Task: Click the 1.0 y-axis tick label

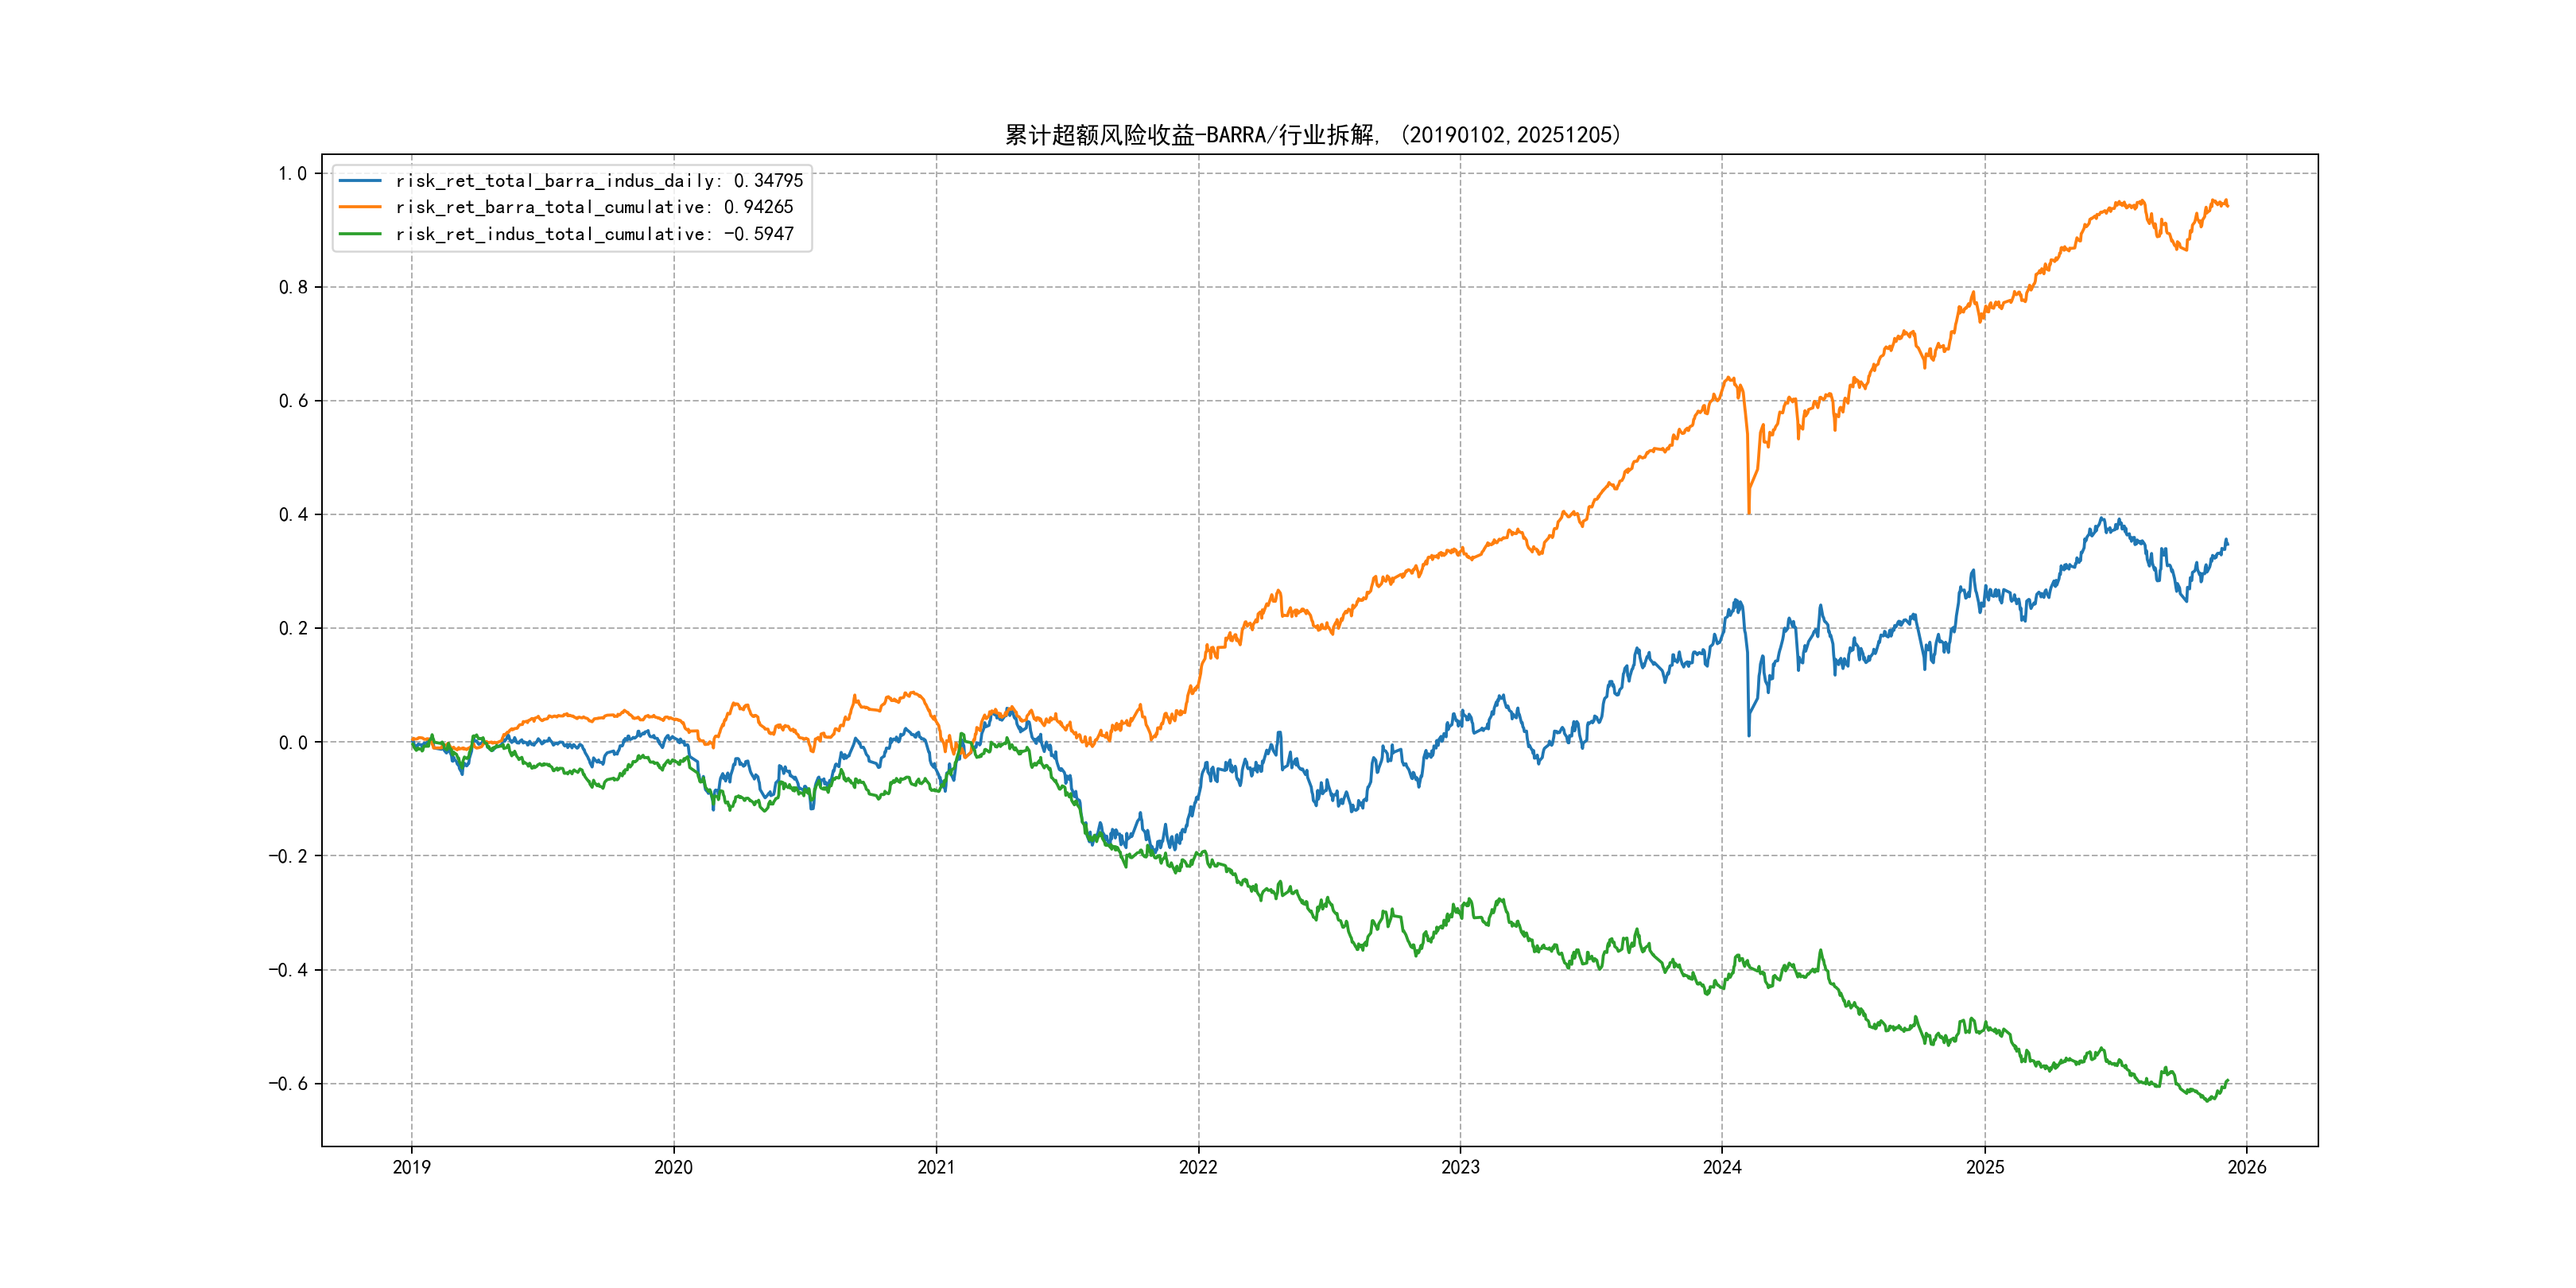Action: coord(292,173)
